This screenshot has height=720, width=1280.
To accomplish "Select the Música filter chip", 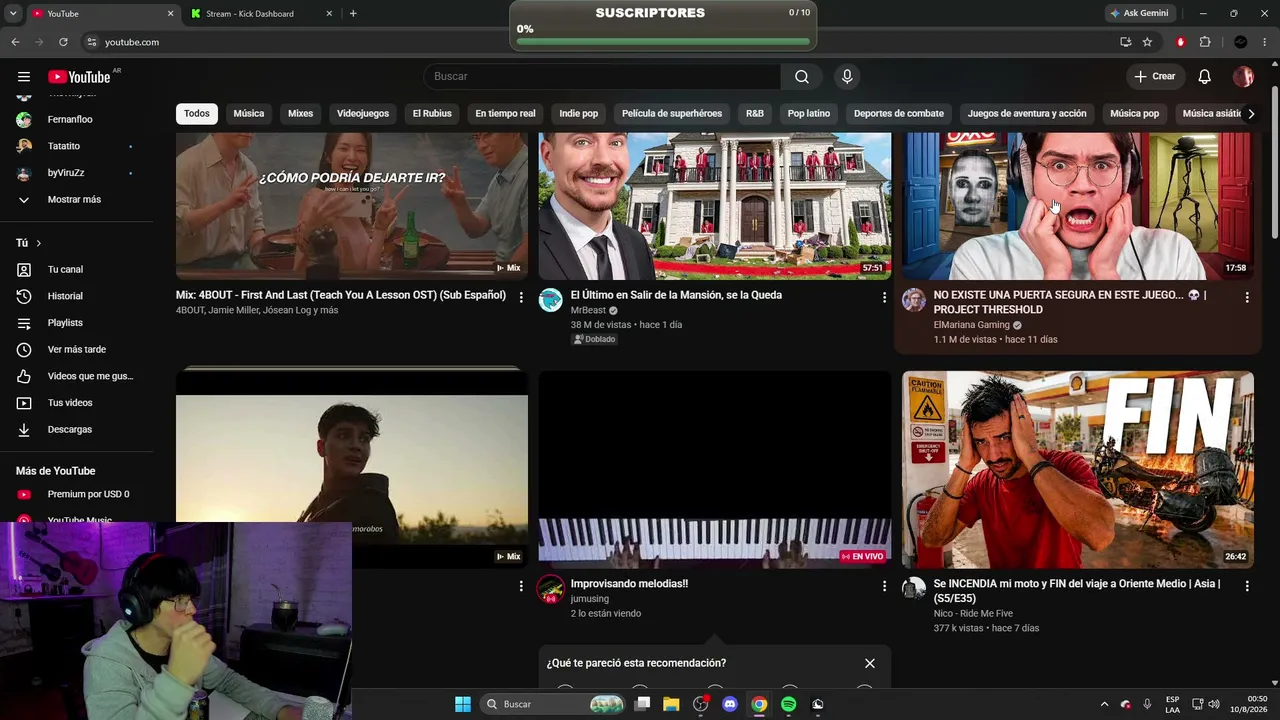I will [249, 114].
